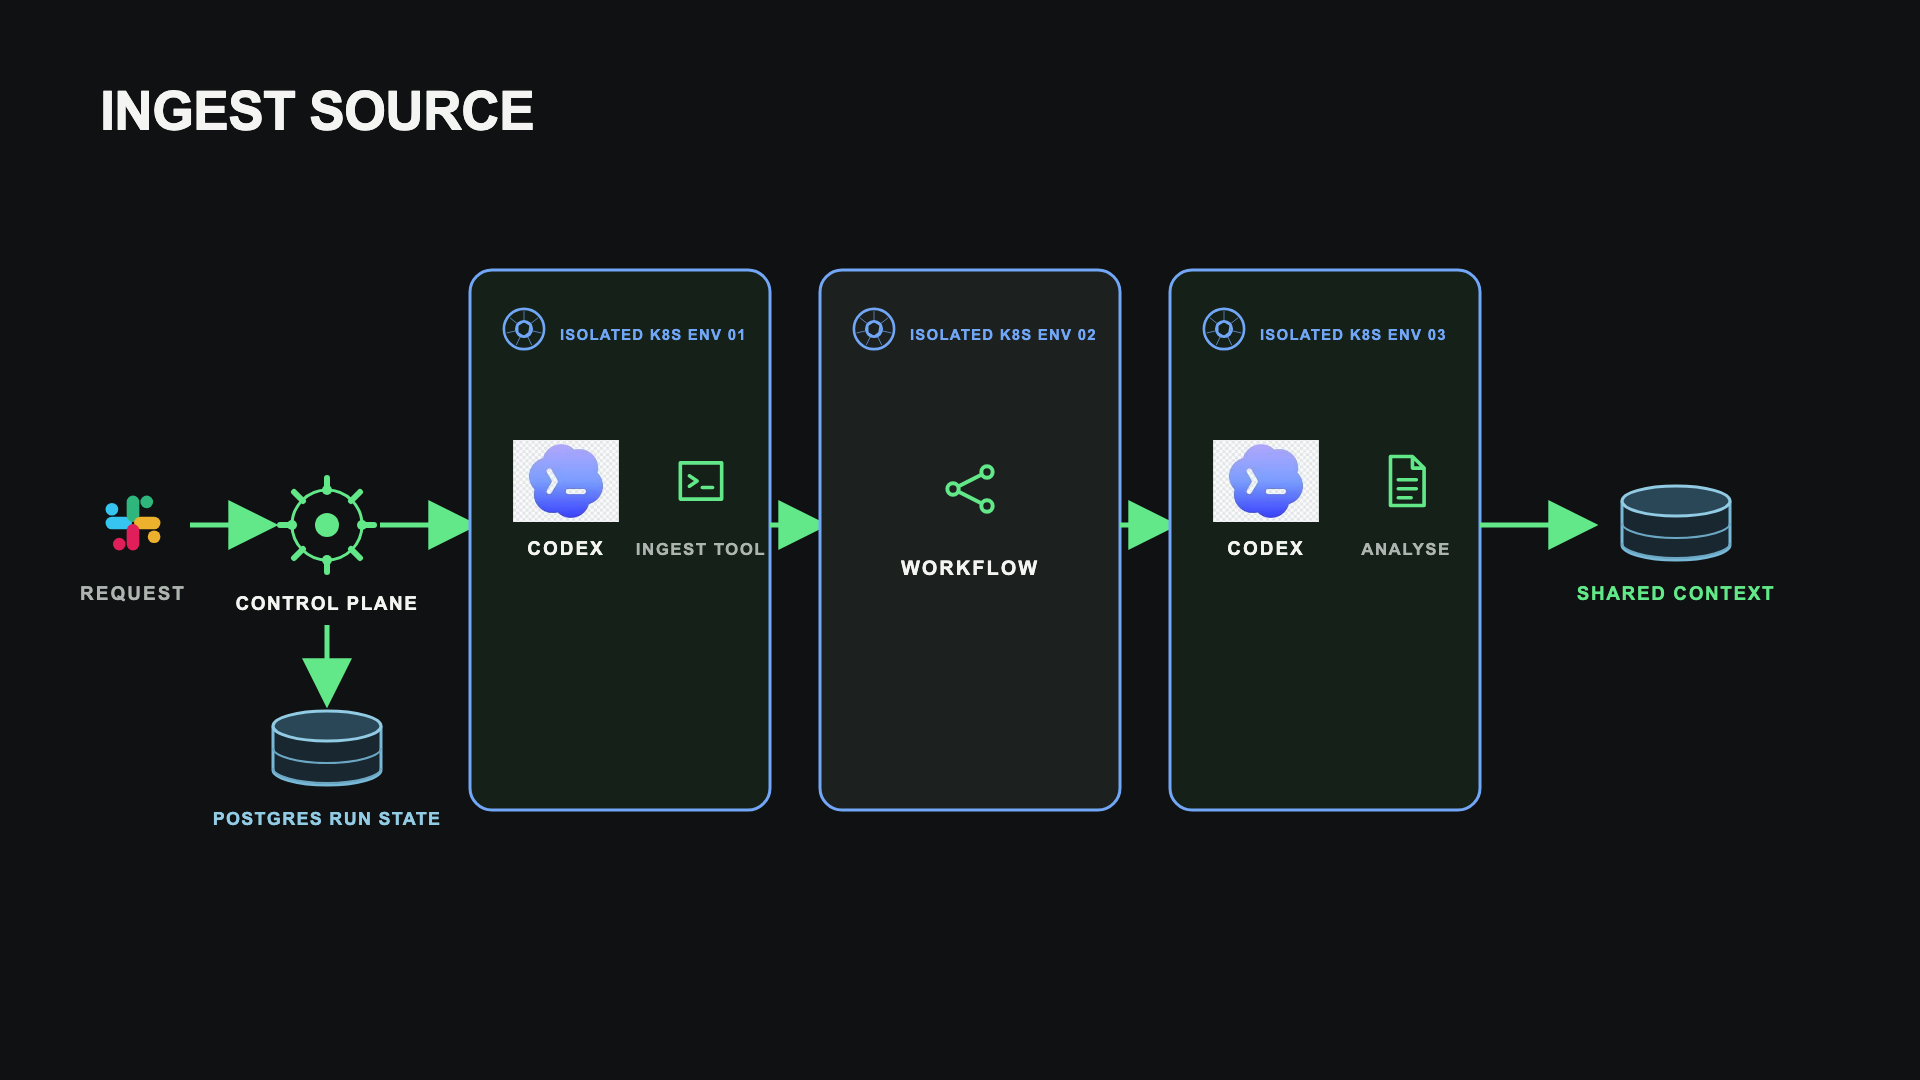1920x1080 pixels.
Task: Click the POSTGRES RUN STATE label
Action: click(327, 818)
